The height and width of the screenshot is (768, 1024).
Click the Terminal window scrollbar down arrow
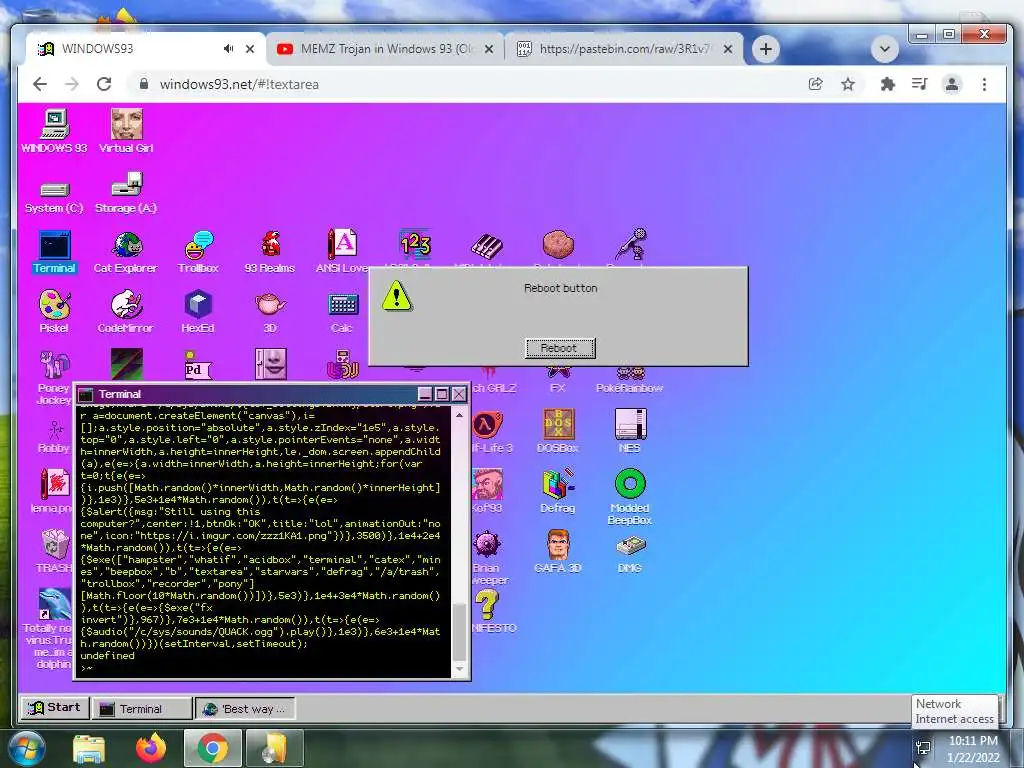pyautogui.click(x=460, y=669)
